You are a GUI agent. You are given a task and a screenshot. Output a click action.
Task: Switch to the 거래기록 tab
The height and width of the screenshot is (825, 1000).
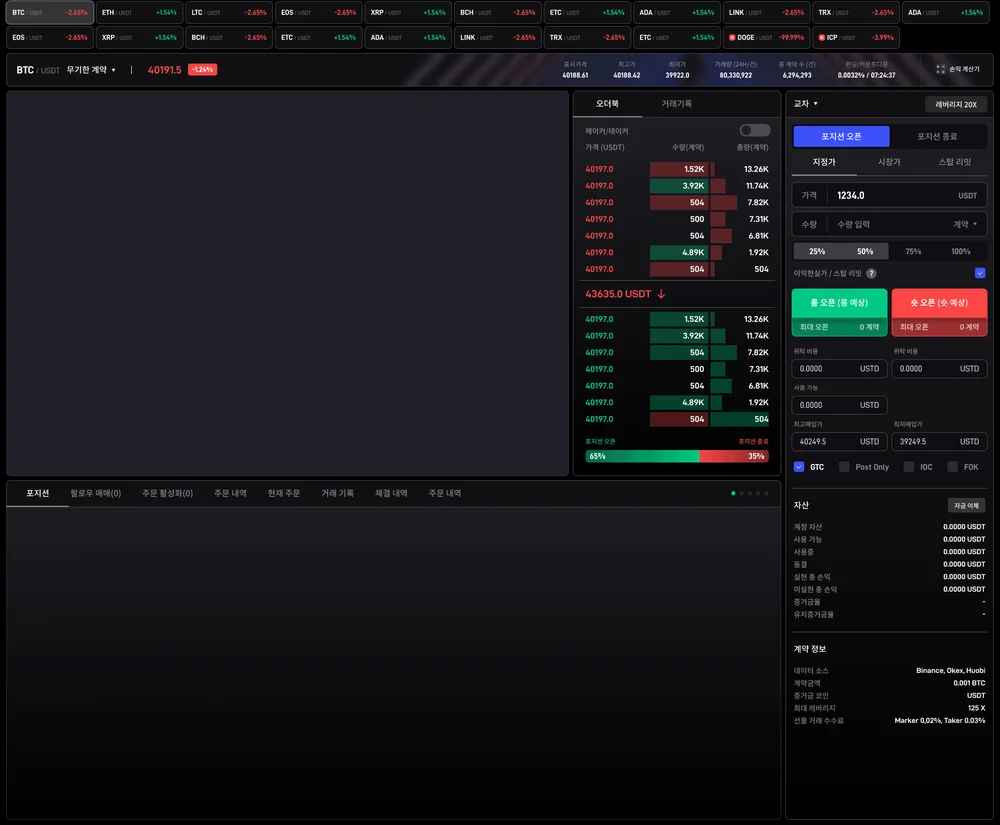pos(676,103)
